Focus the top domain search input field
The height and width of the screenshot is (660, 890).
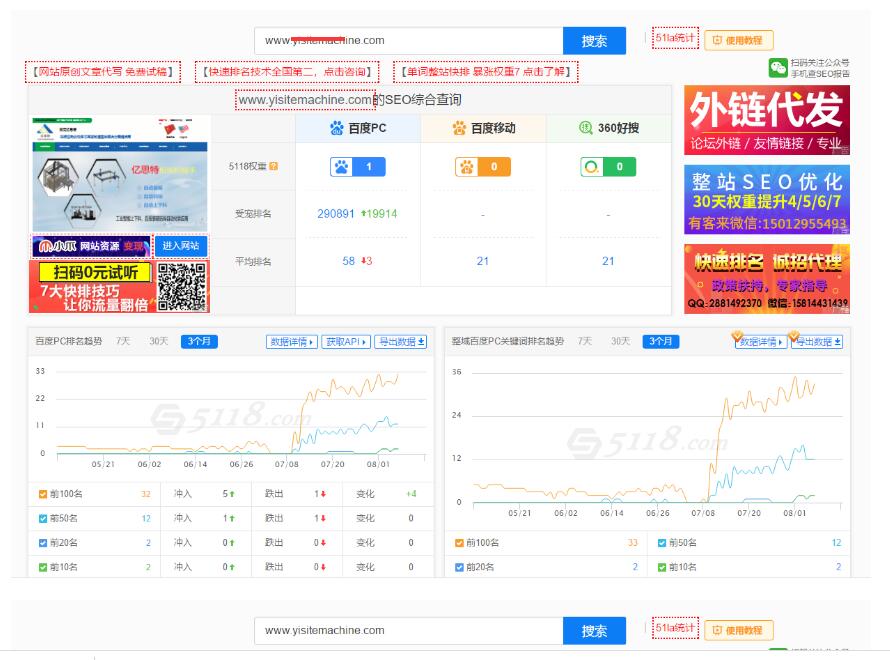pos(409,41)
